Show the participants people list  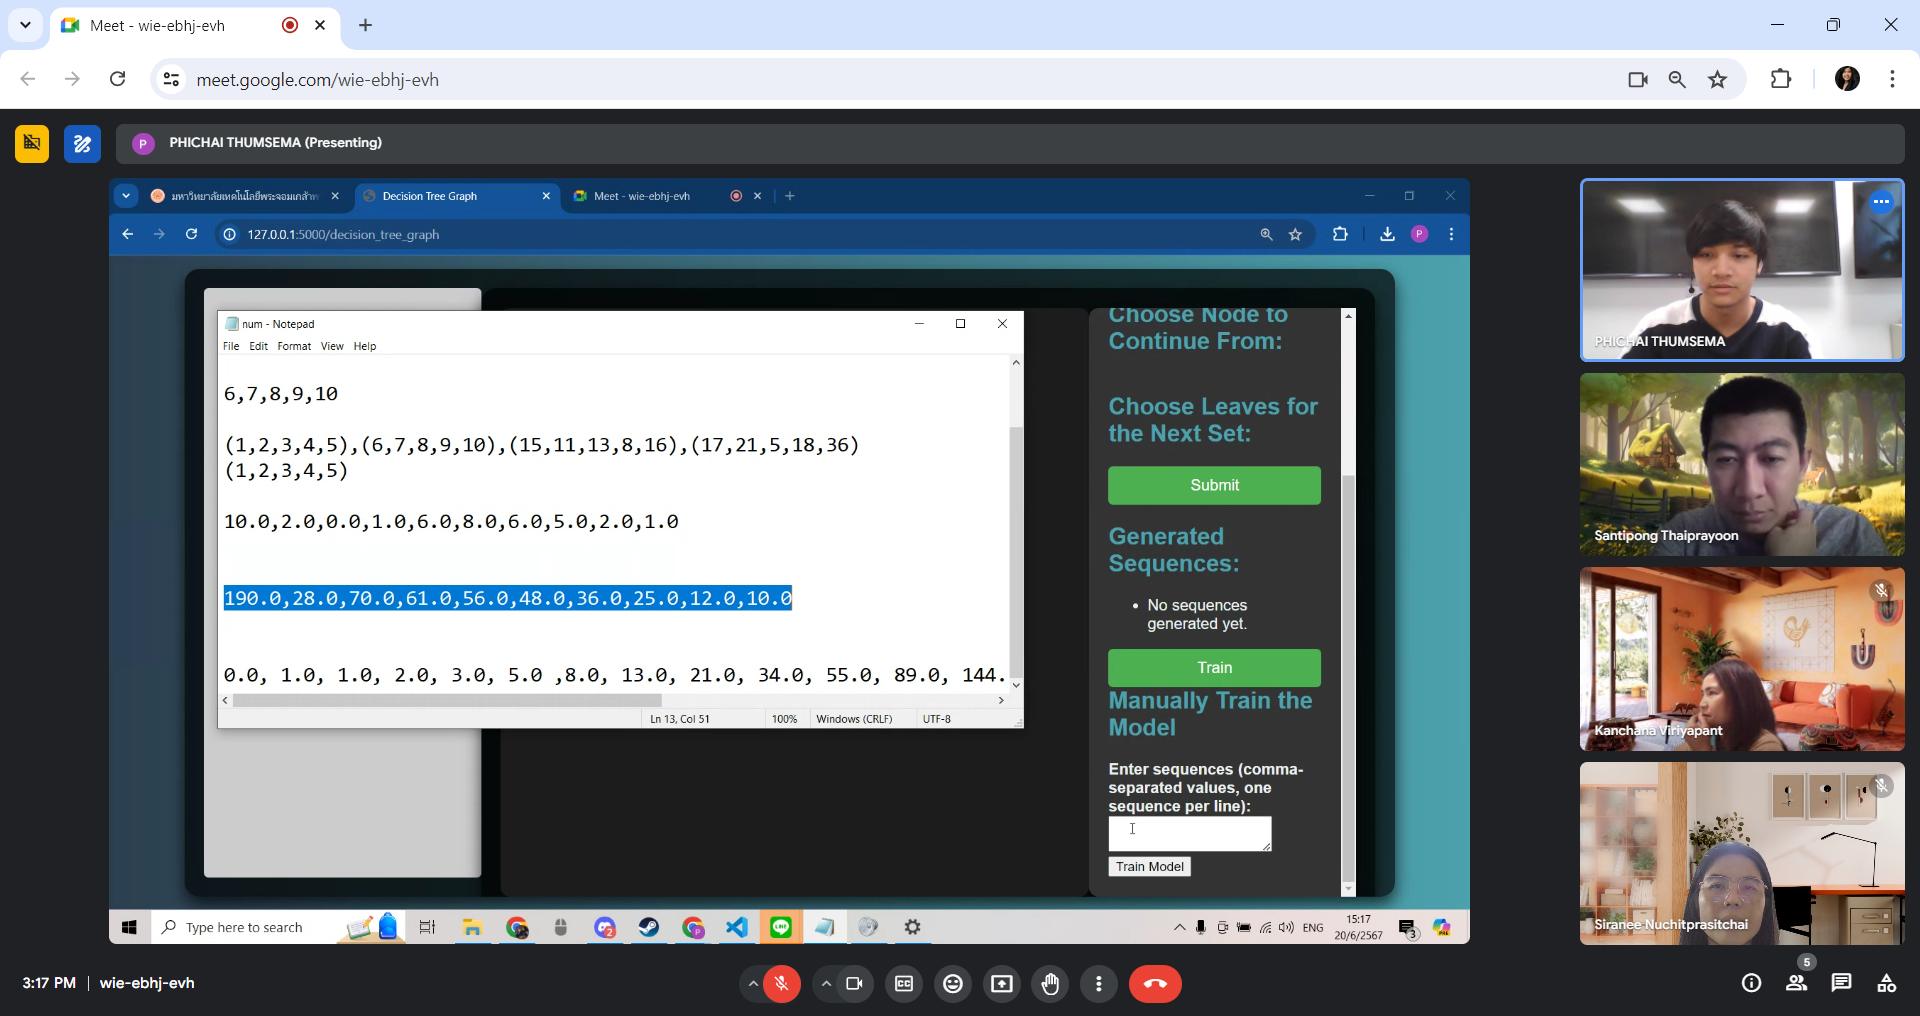click(x=1796, y=983)
